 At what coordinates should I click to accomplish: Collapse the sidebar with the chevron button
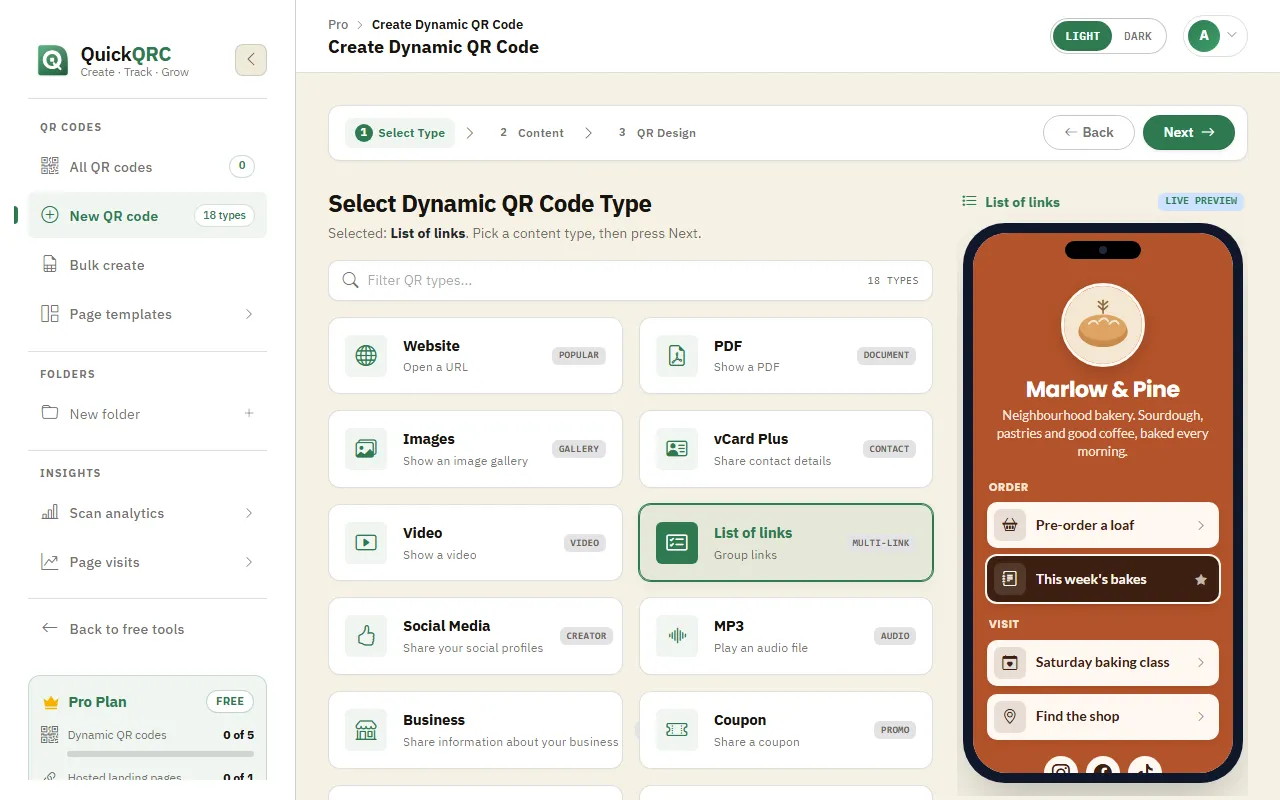251,60
